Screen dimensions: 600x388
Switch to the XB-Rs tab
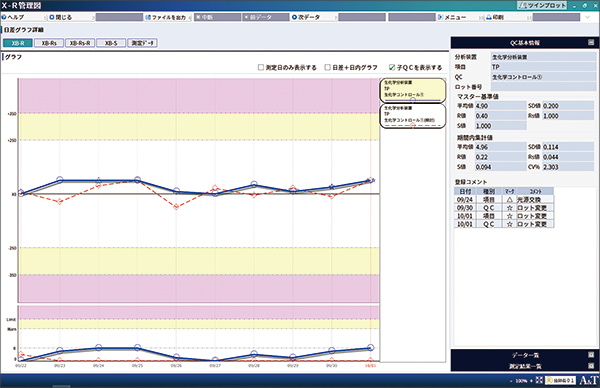click(x=49, y=43)
